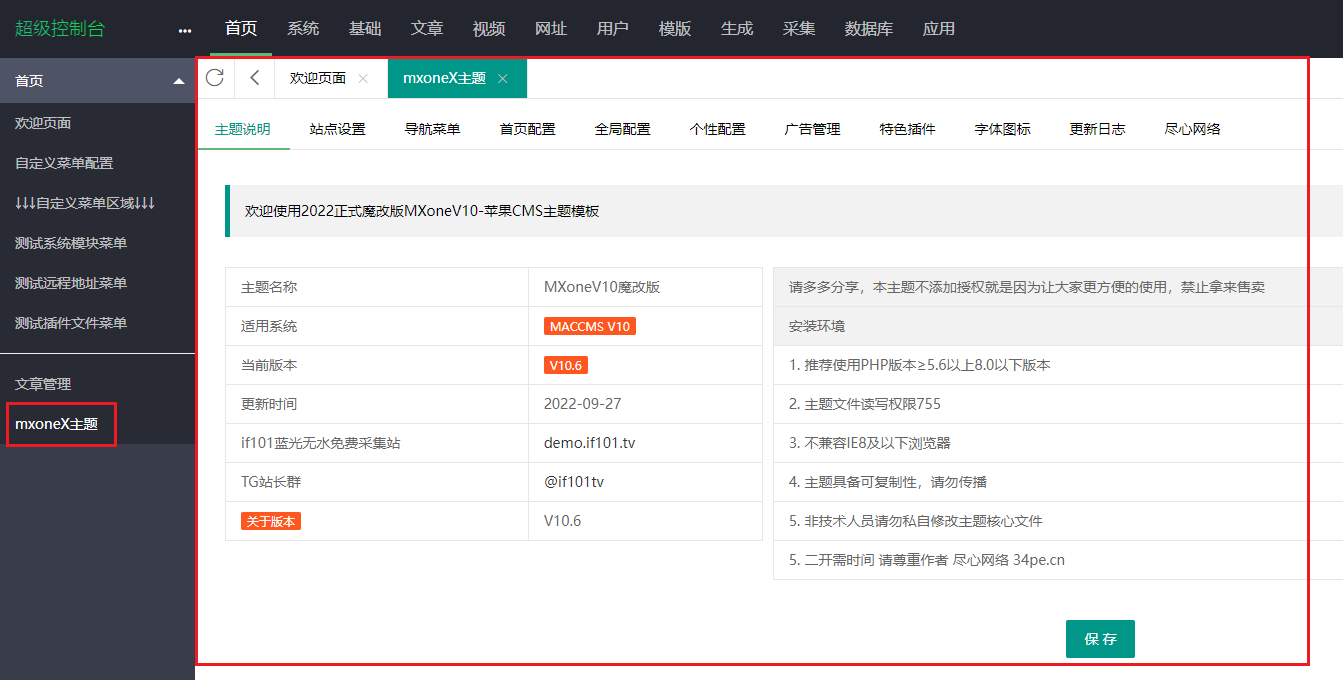Close the 欢迎页面 tab

click(363, 78)
